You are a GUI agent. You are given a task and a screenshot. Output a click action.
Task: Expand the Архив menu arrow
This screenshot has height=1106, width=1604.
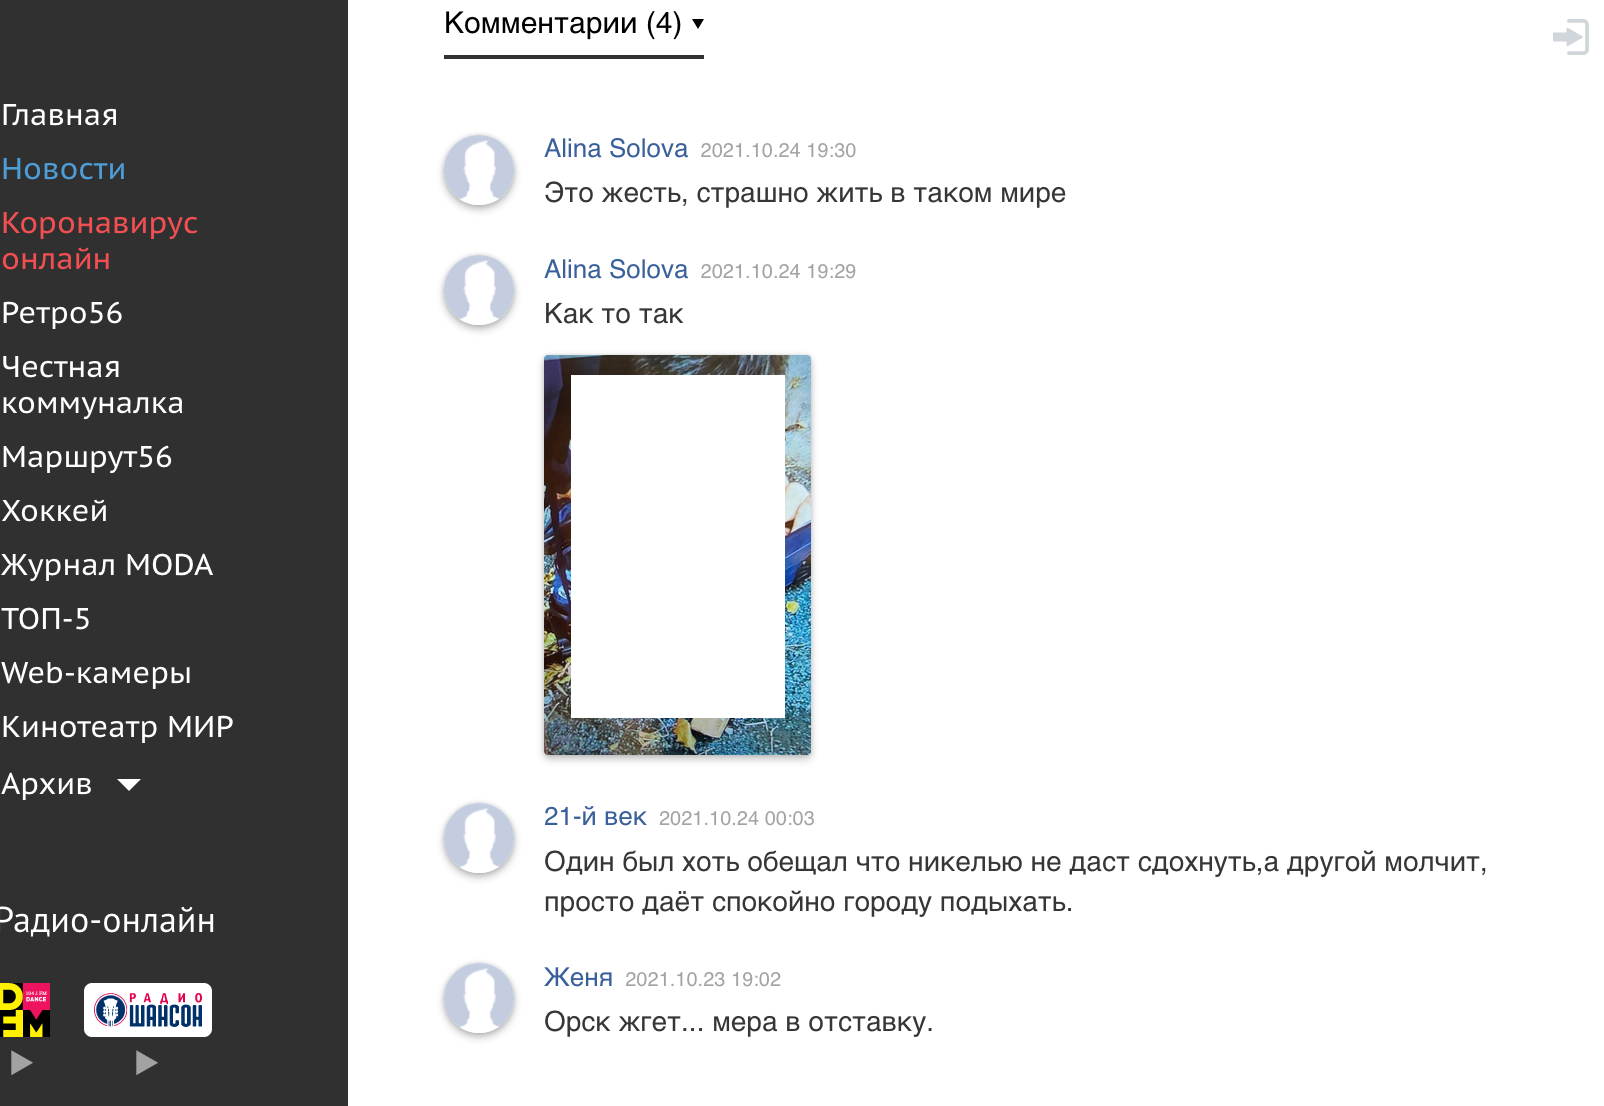point(129,785)
